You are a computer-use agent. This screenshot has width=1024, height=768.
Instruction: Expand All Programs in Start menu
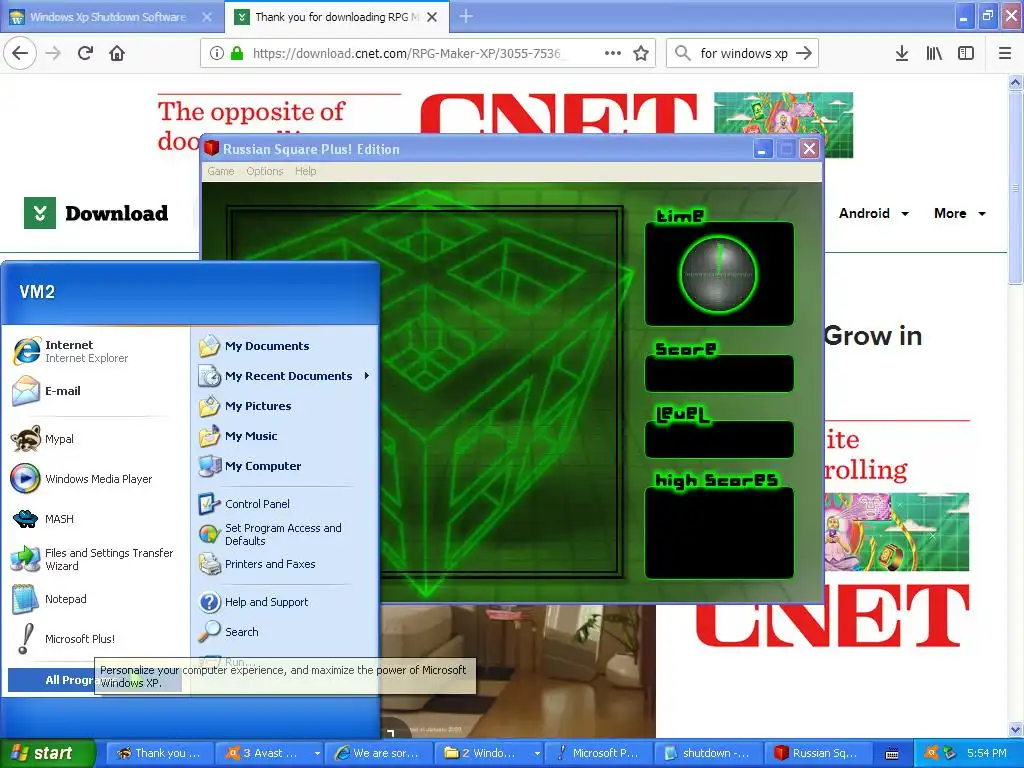(x=95, y=680)
